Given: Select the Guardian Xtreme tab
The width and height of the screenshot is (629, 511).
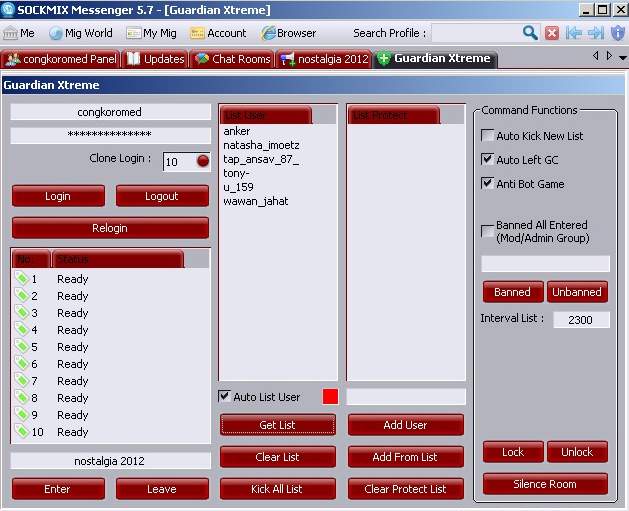Looking at the screenshot, I should click(x=435, y=59).
